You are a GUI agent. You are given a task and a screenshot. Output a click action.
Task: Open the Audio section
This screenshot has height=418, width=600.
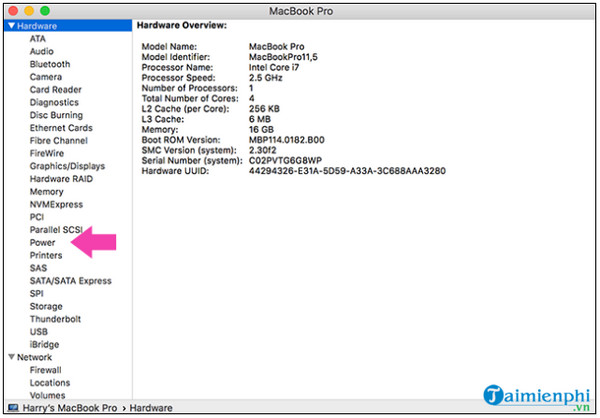(x=41, y=51)
